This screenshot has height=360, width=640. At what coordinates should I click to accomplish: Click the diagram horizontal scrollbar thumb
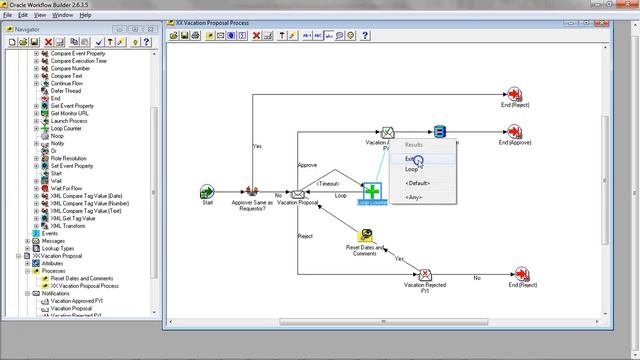tap(383, 322)
